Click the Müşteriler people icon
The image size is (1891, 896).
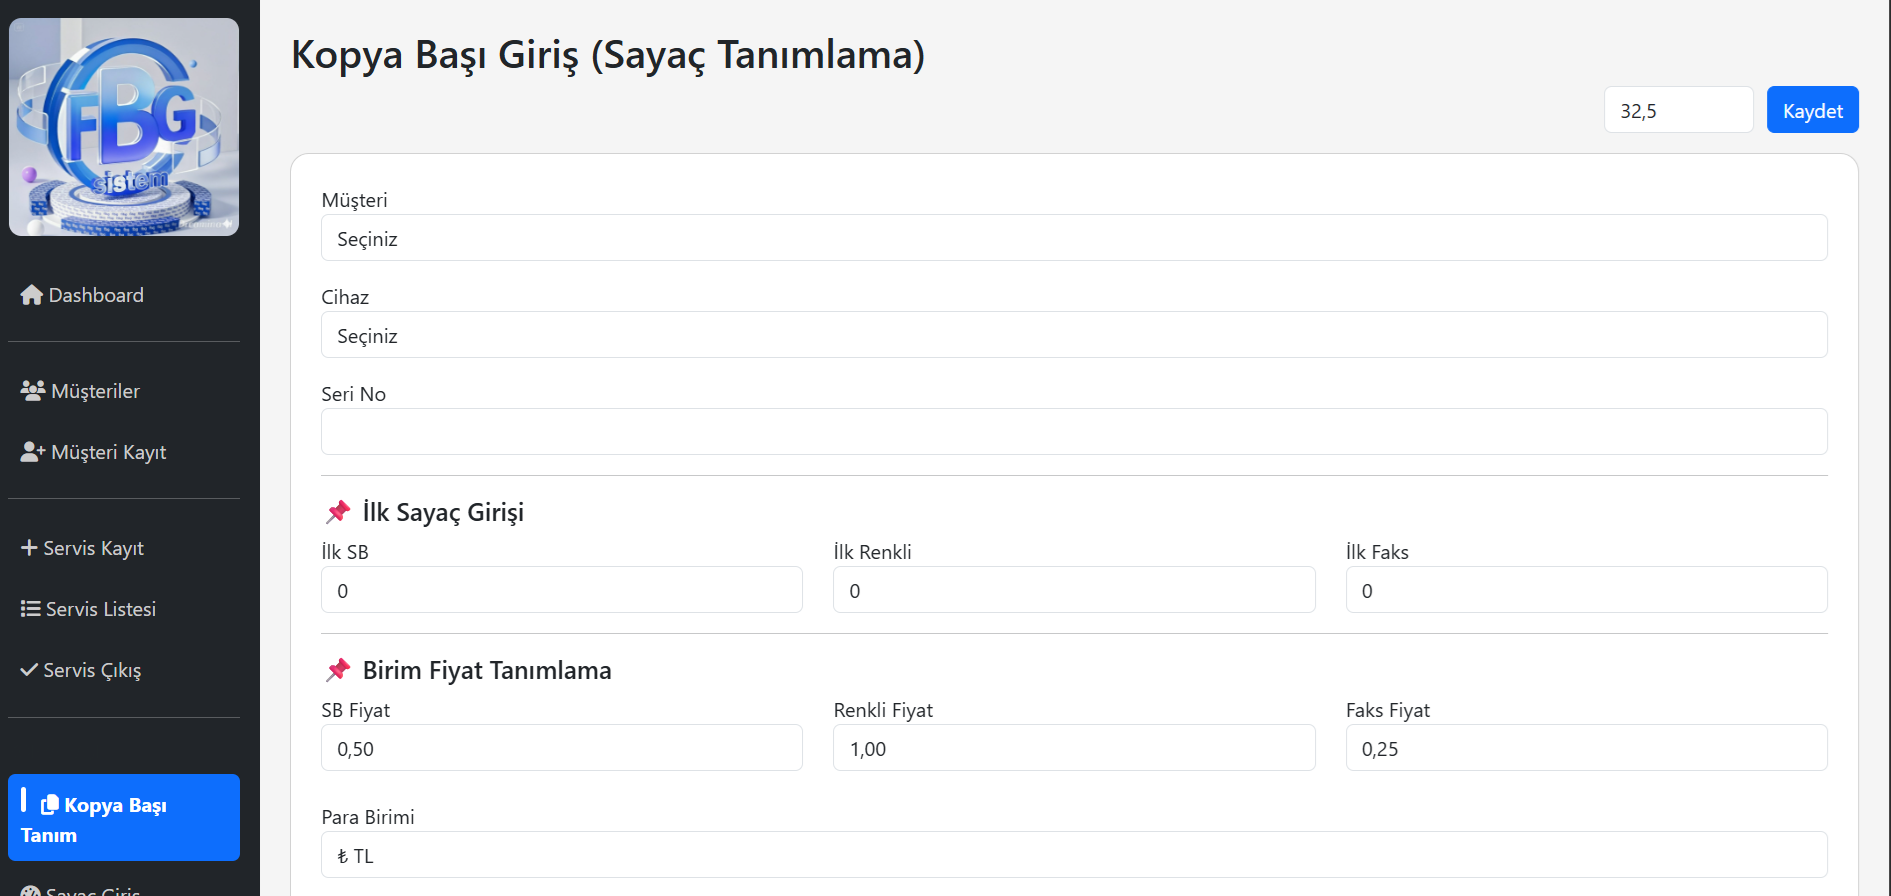tap(33, 391)
